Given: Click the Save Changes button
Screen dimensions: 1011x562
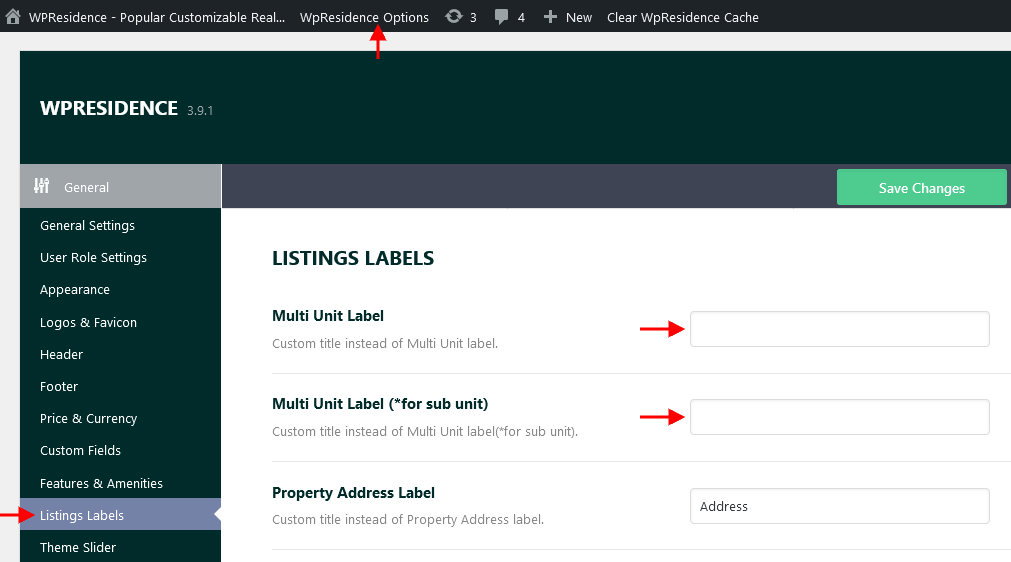Looking at the screenshot, I should (921, 188).
